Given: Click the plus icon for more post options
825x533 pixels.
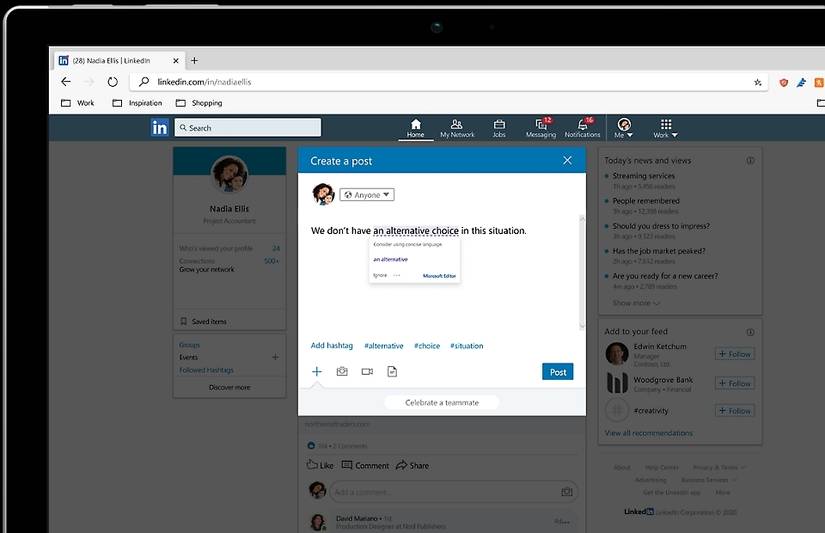Looking at the screenshot, I should (317, 371).
